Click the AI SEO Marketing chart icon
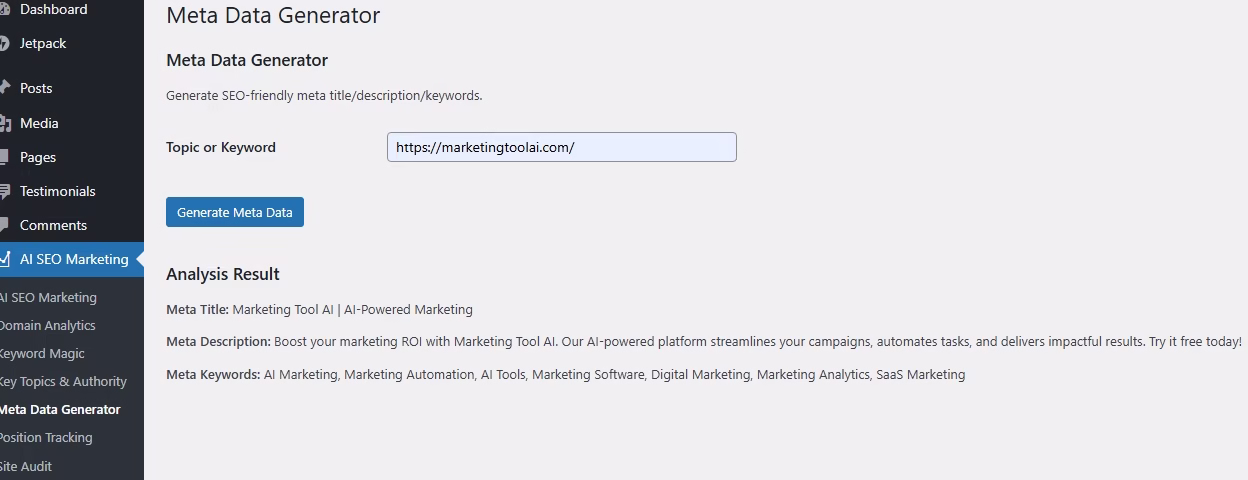Image resolution: width=1248 pixels, height=480 pixels. coord(4,259)
